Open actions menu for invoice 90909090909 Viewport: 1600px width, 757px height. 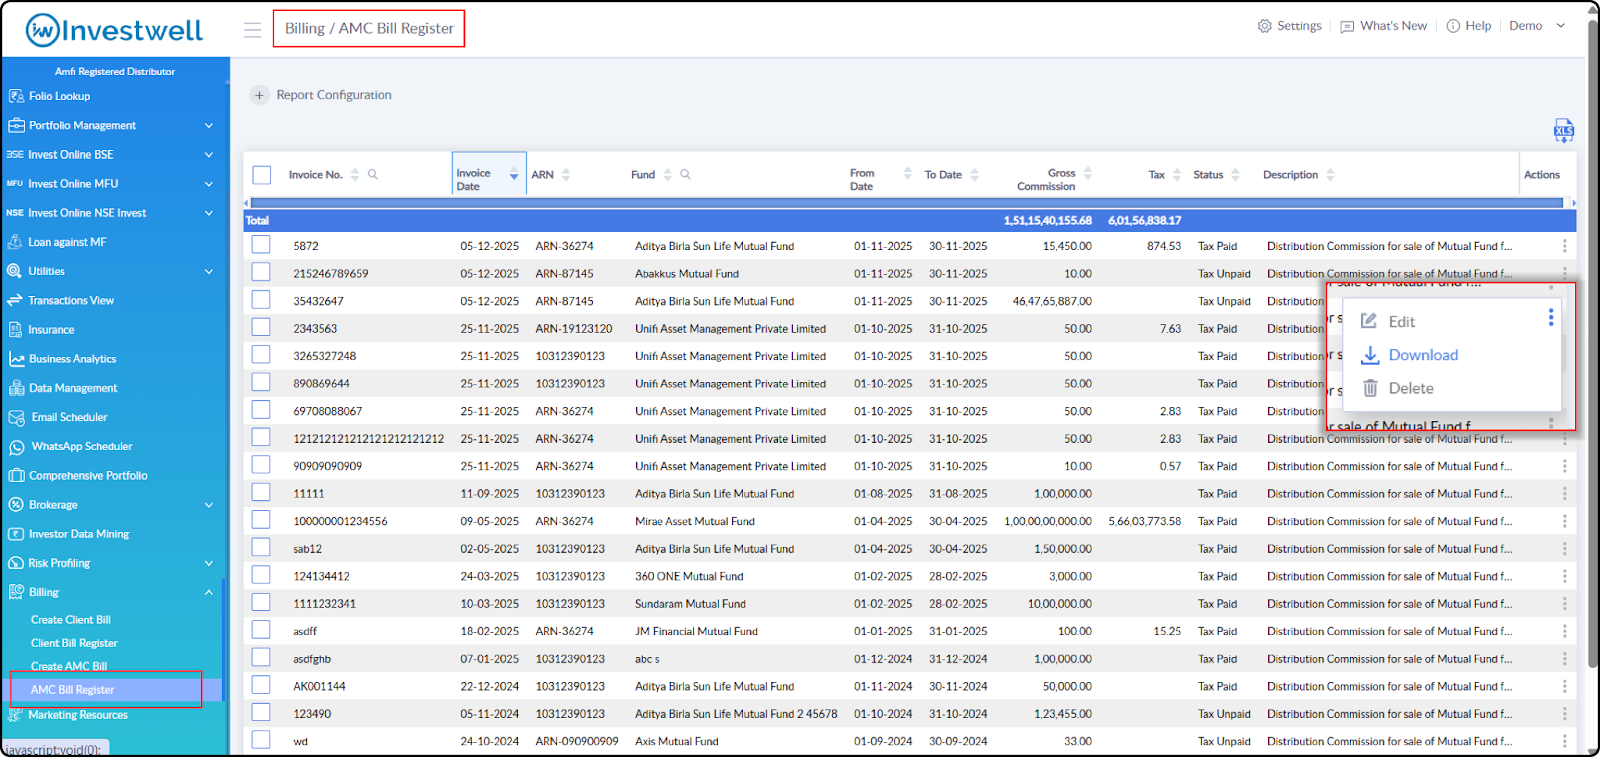1564,466
